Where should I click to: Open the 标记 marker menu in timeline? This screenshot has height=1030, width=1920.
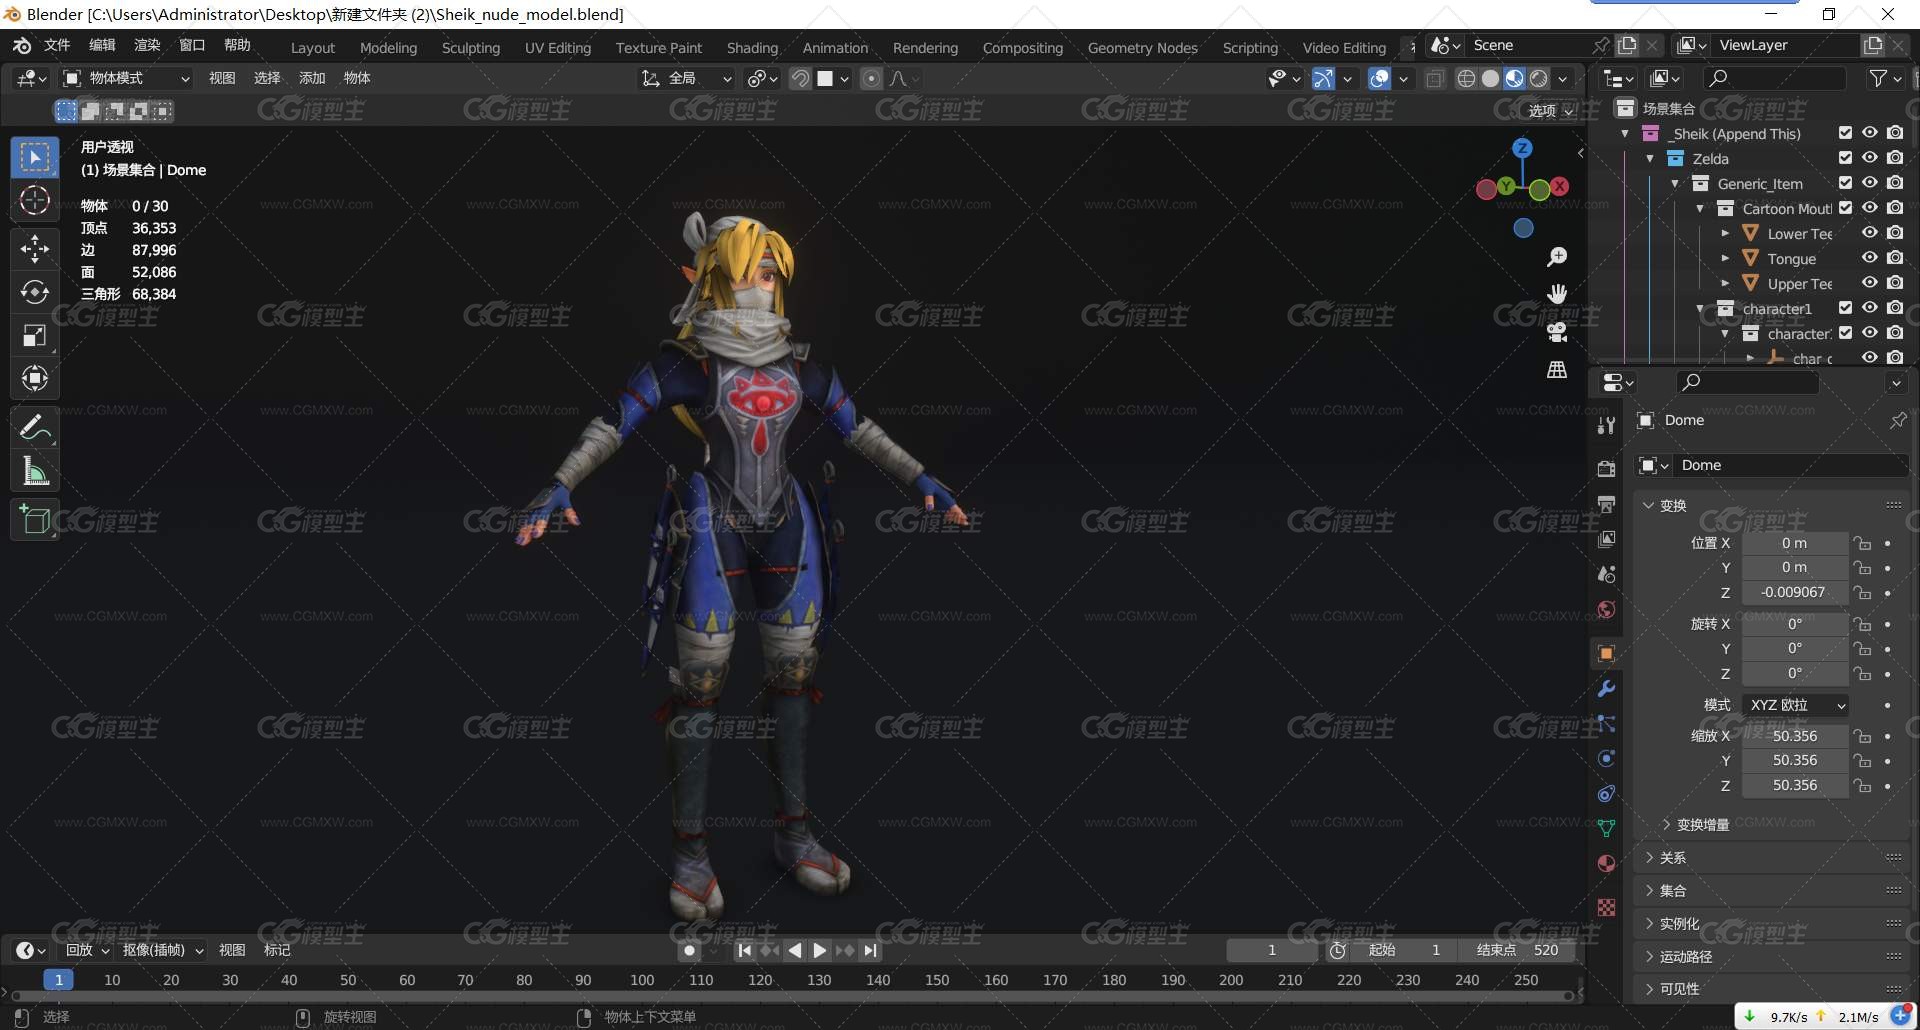(x=277, y=950)
